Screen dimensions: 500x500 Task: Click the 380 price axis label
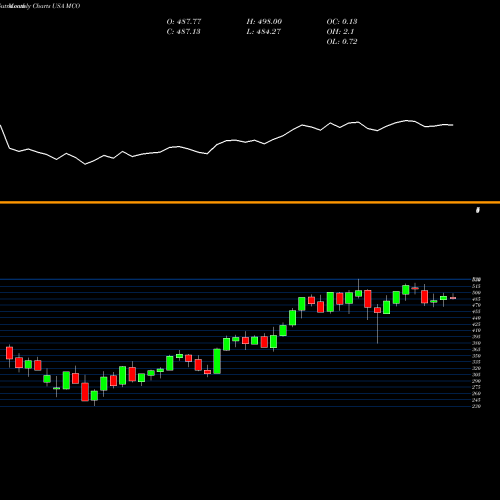tap(476, 343)
